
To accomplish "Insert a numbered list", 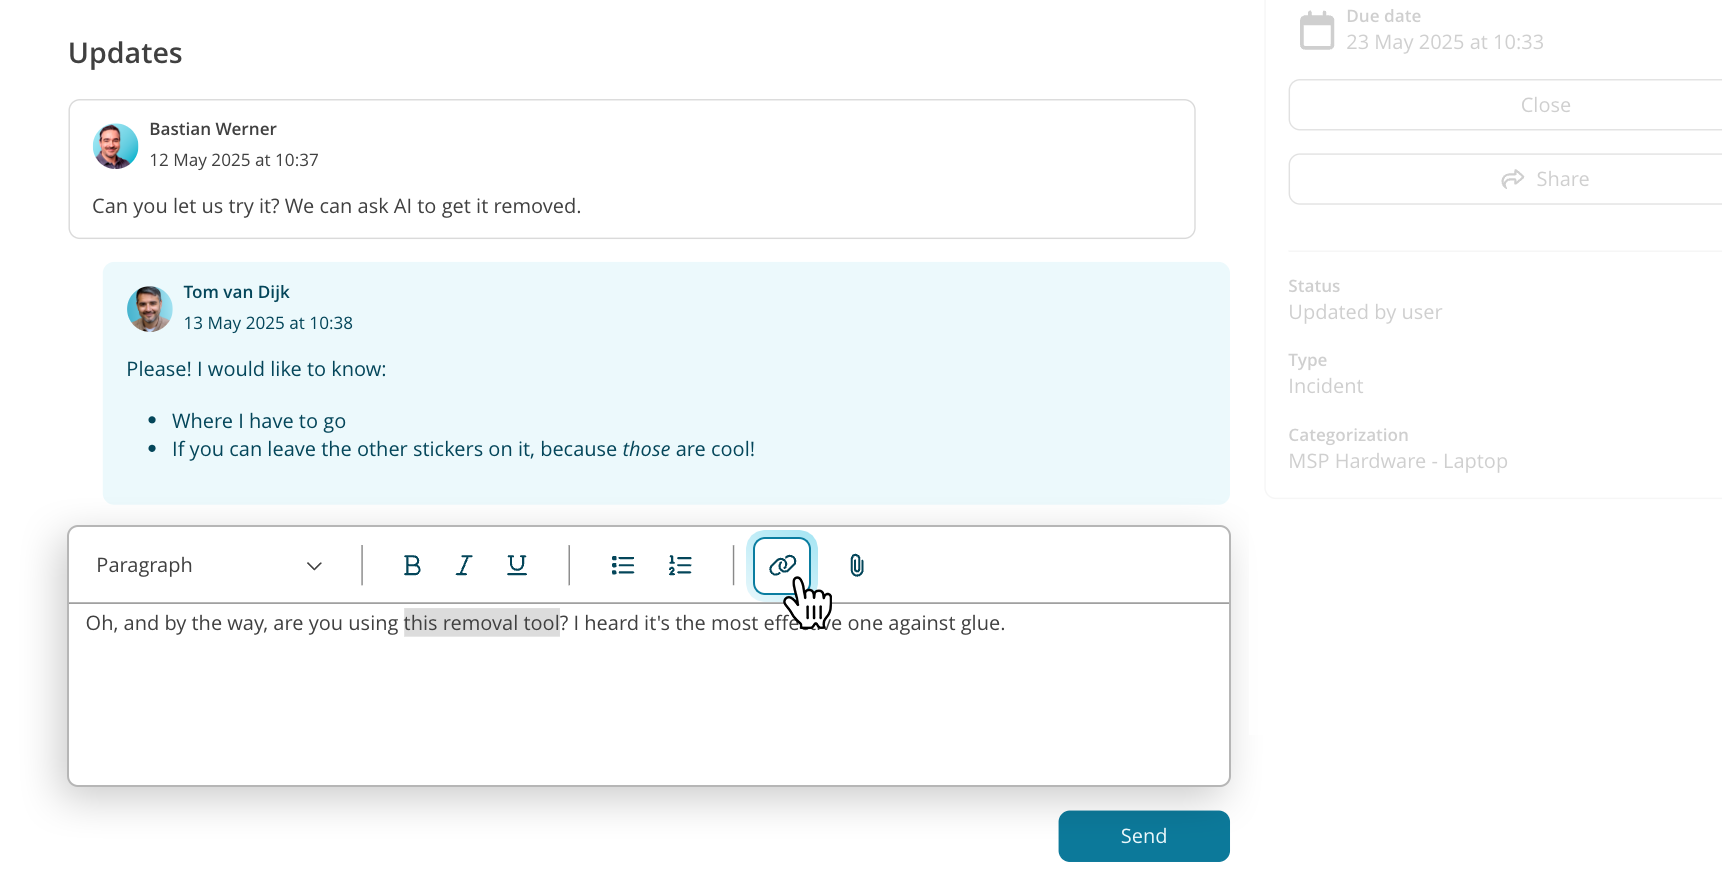I will coord(680,566).
